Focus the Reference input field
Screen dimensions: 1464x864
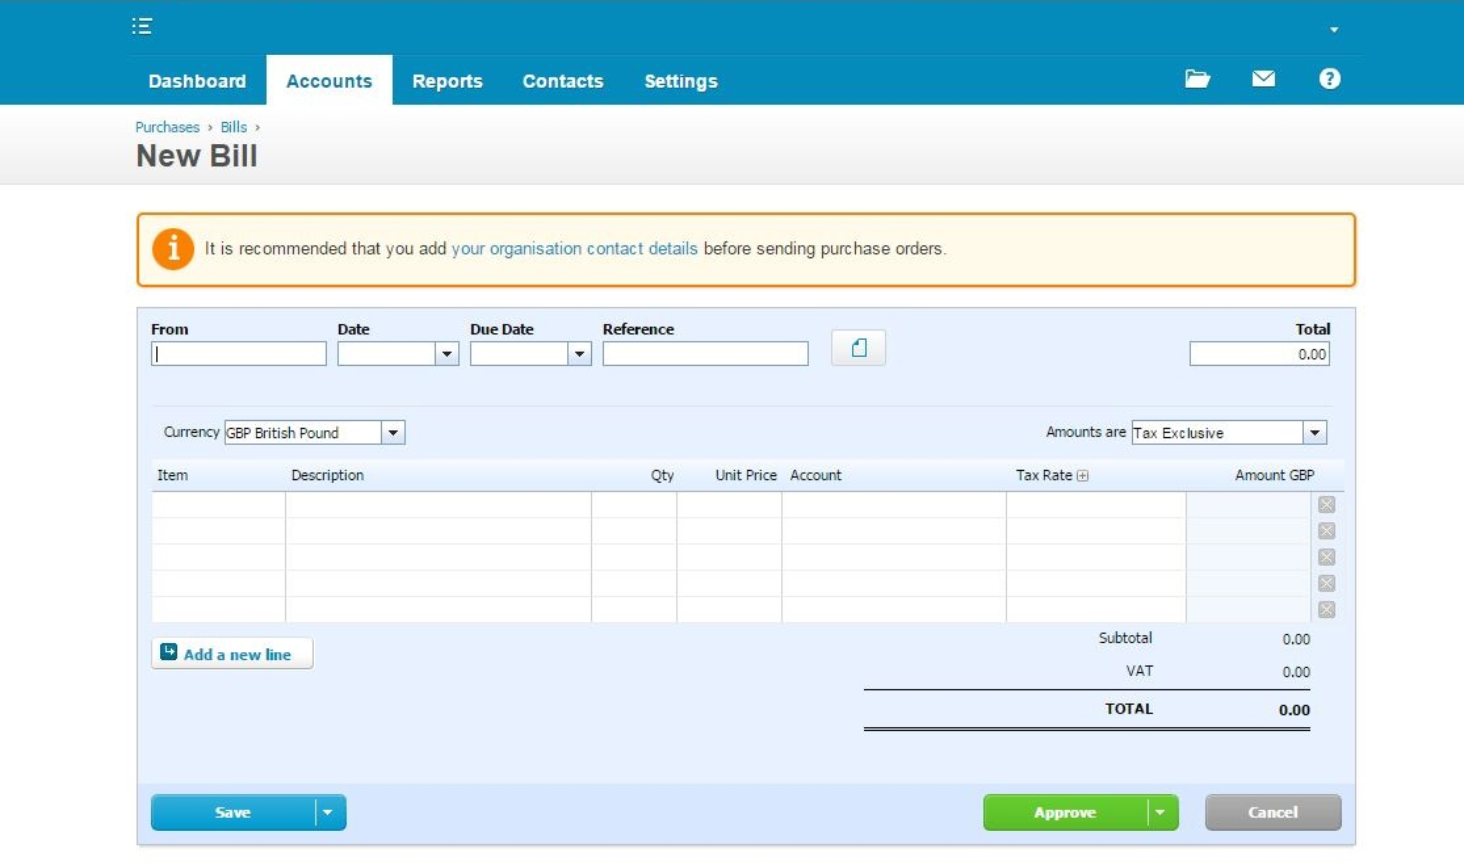tap(705, 354)
